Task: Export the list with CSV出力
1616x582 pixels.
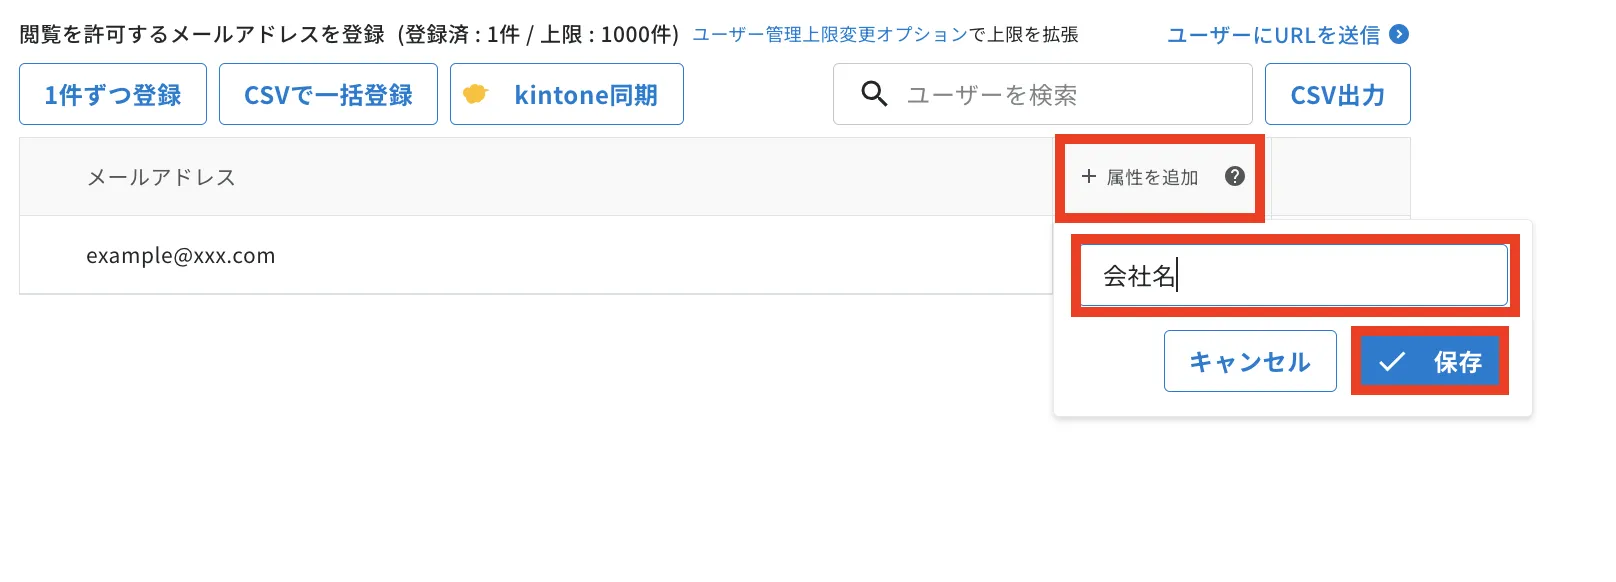Action: (1337, 94)
